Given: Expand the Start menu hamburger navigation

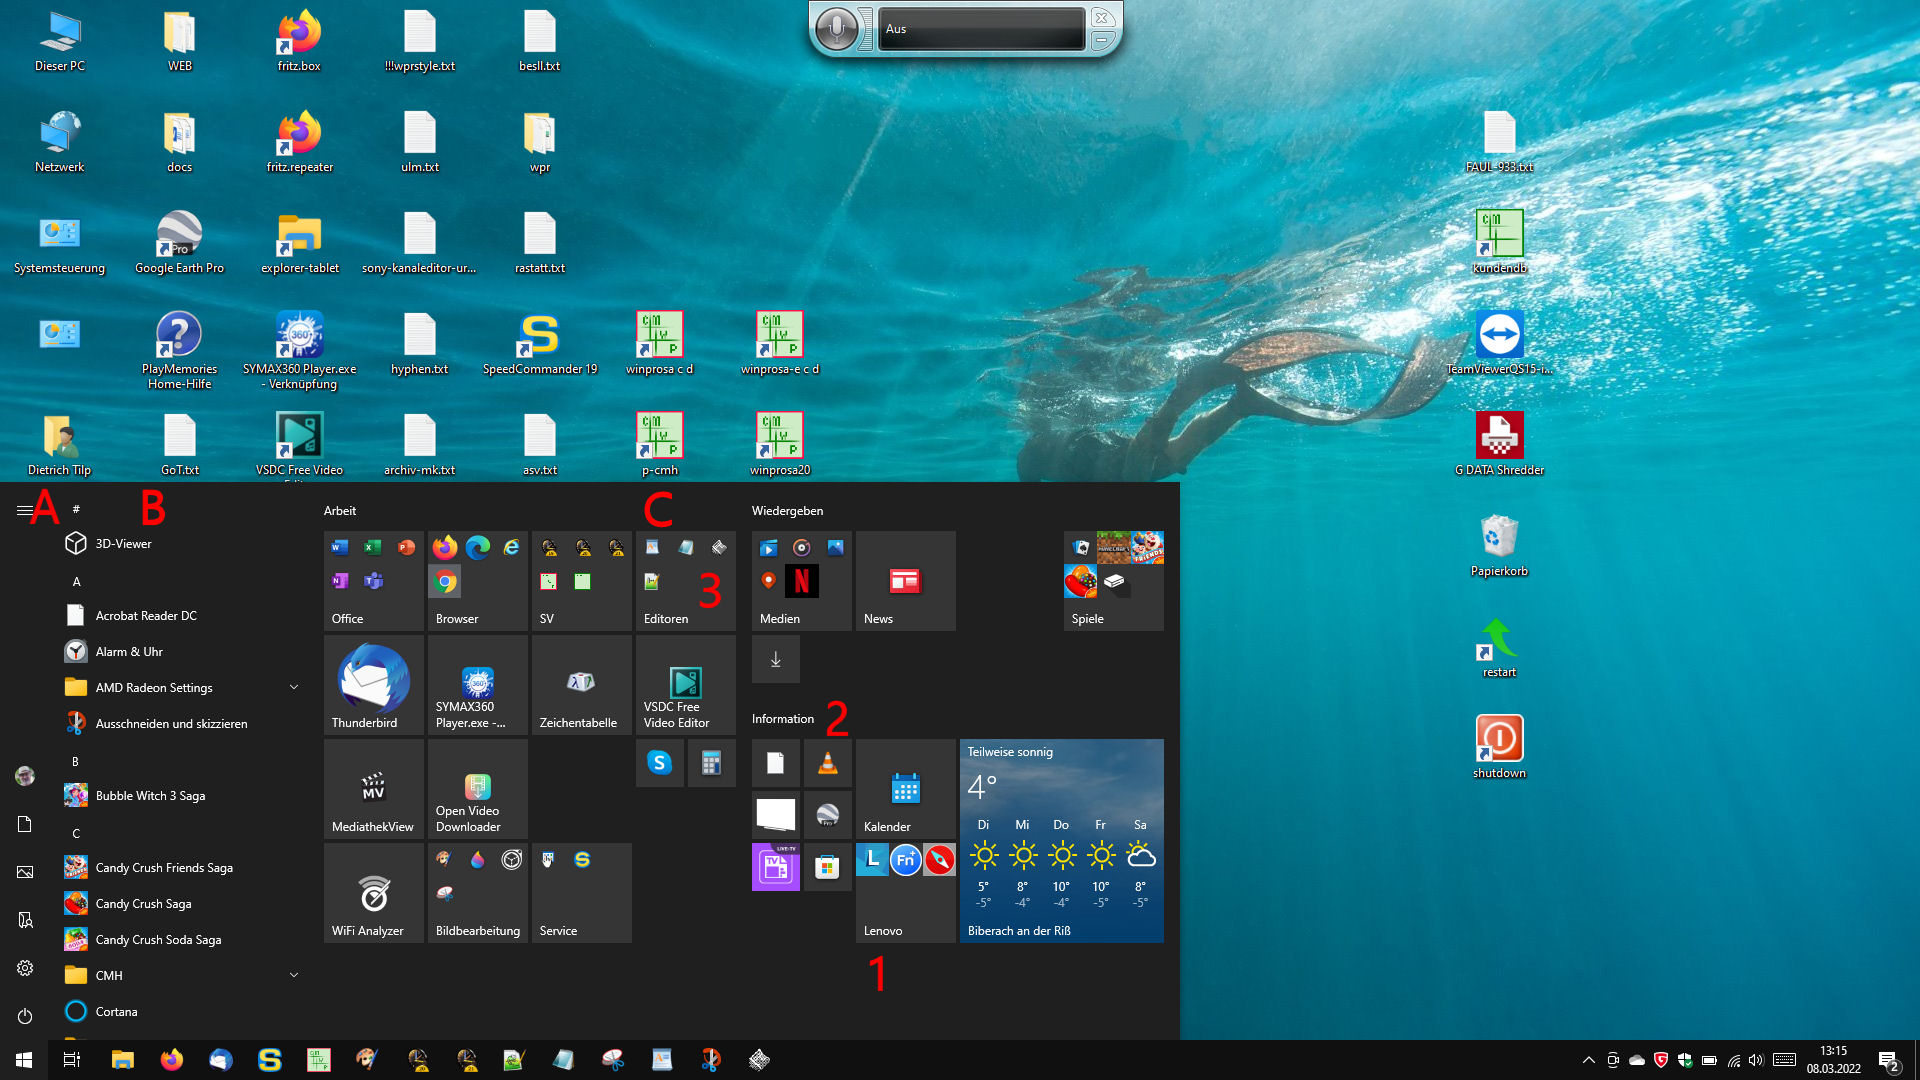Looking at the screenshot, I should pyautogui.click(x=24, y=510).
